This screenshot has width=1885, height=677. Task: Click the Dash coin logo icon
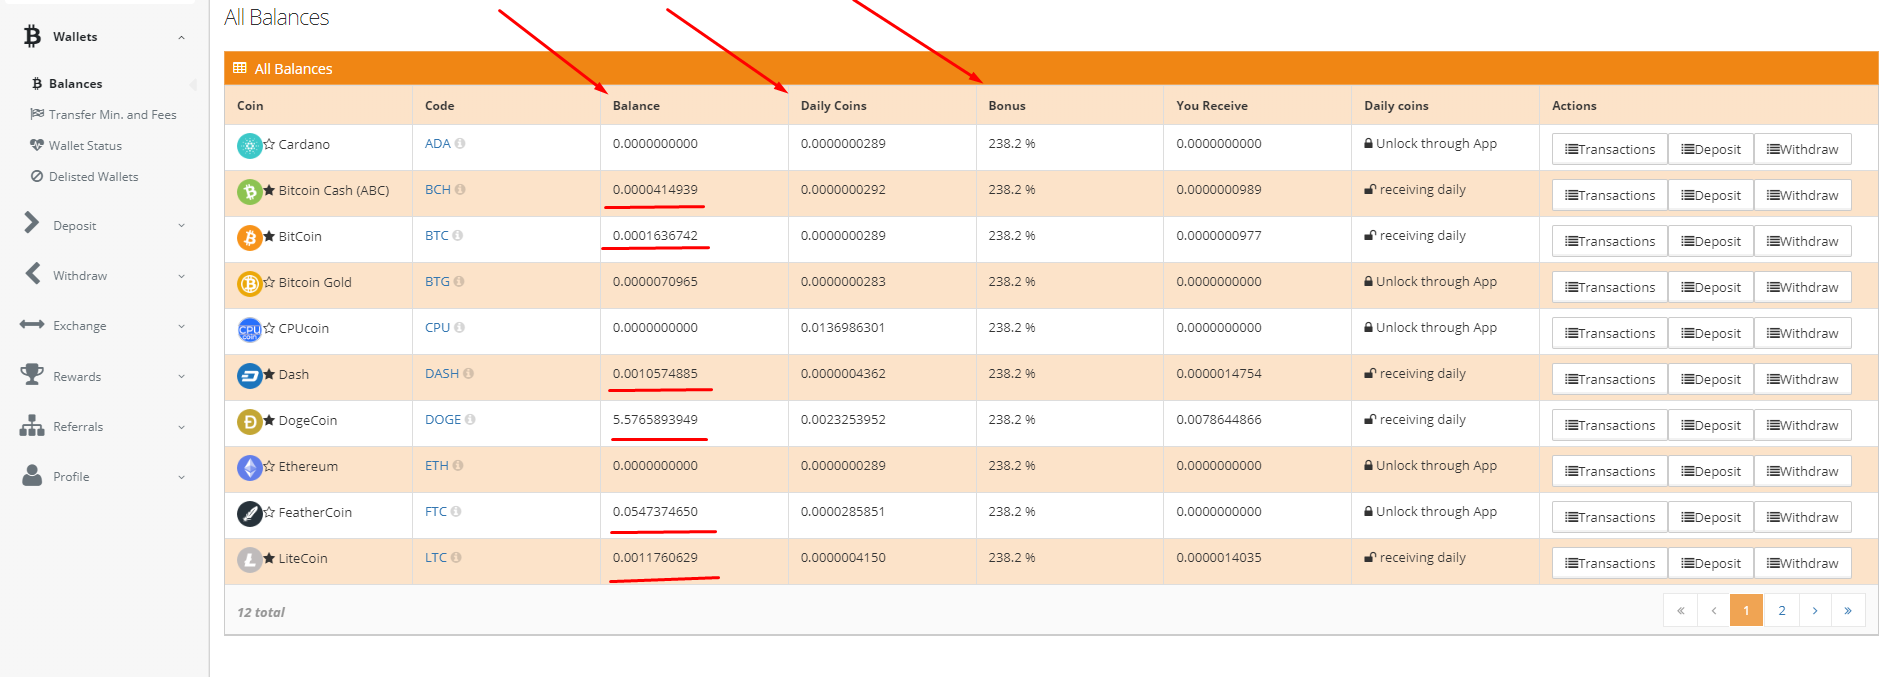coord(249,376)
